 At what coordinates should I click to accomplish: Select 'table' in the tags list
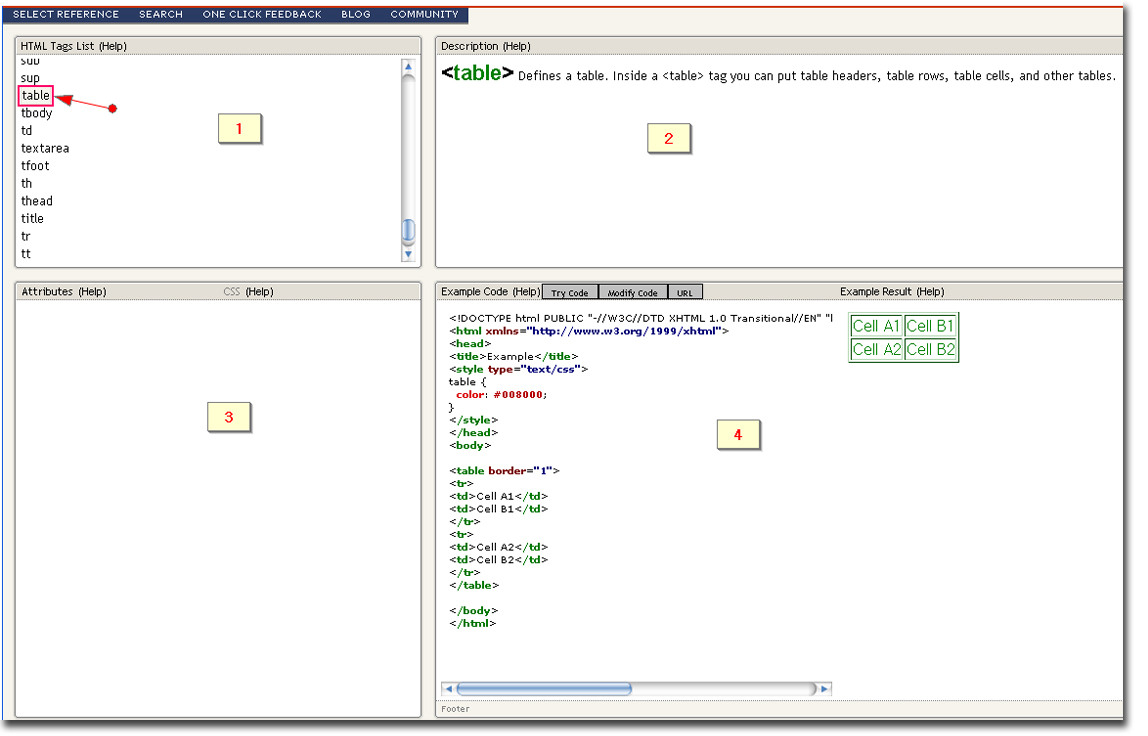36,96
